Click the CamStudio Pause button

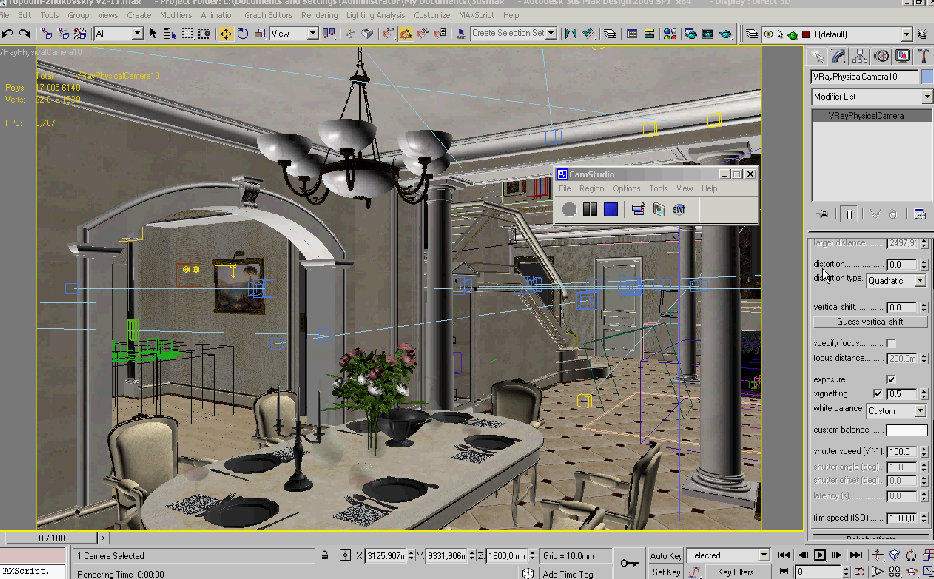coord(590,209)
